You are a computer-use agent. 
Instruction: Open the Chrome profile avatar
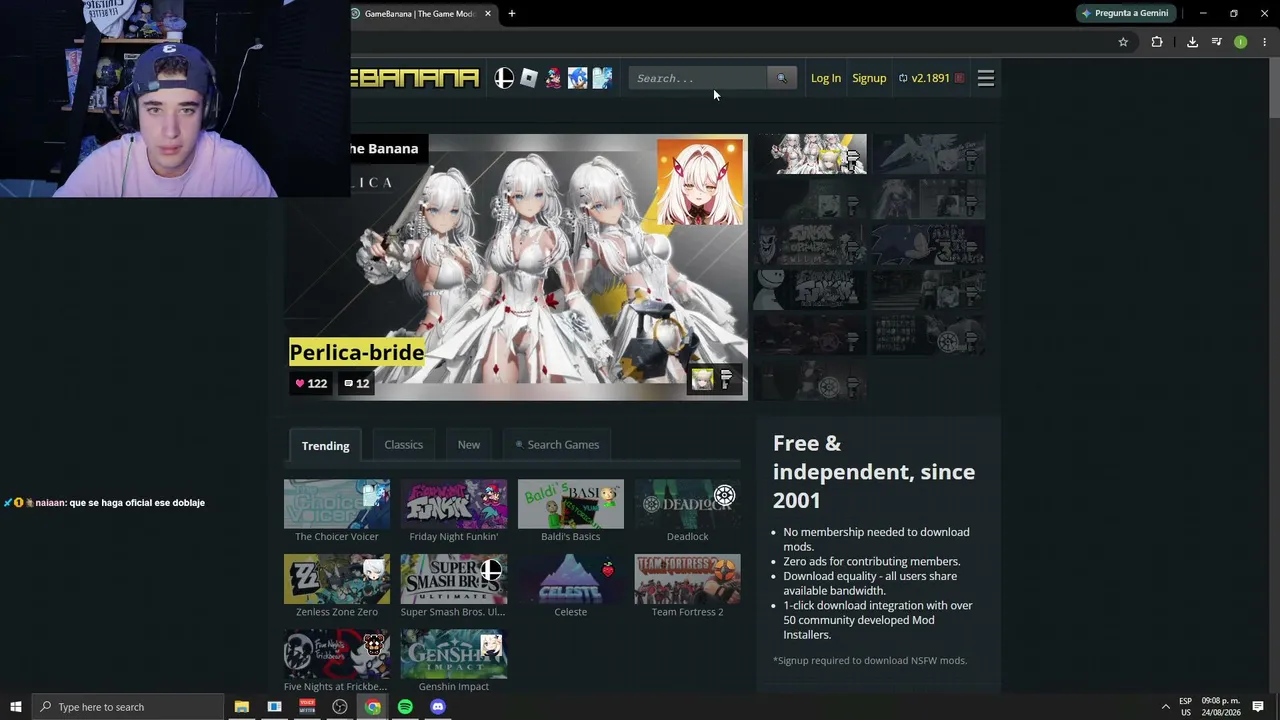click(1240, 42)
